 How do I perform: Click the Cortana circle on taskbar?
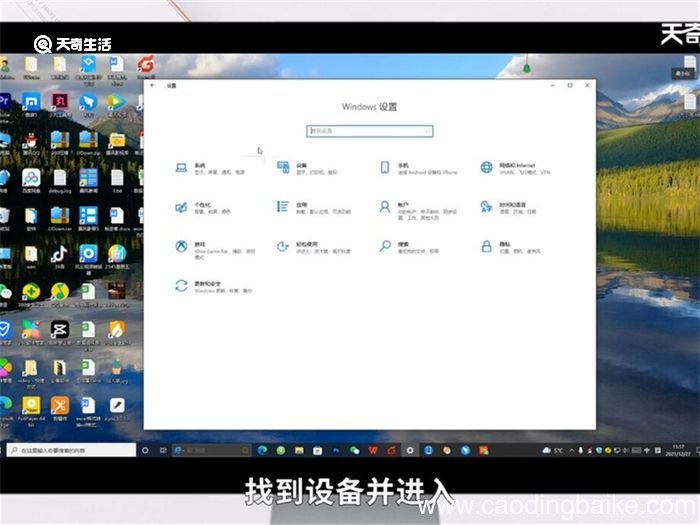click(145, 450)
